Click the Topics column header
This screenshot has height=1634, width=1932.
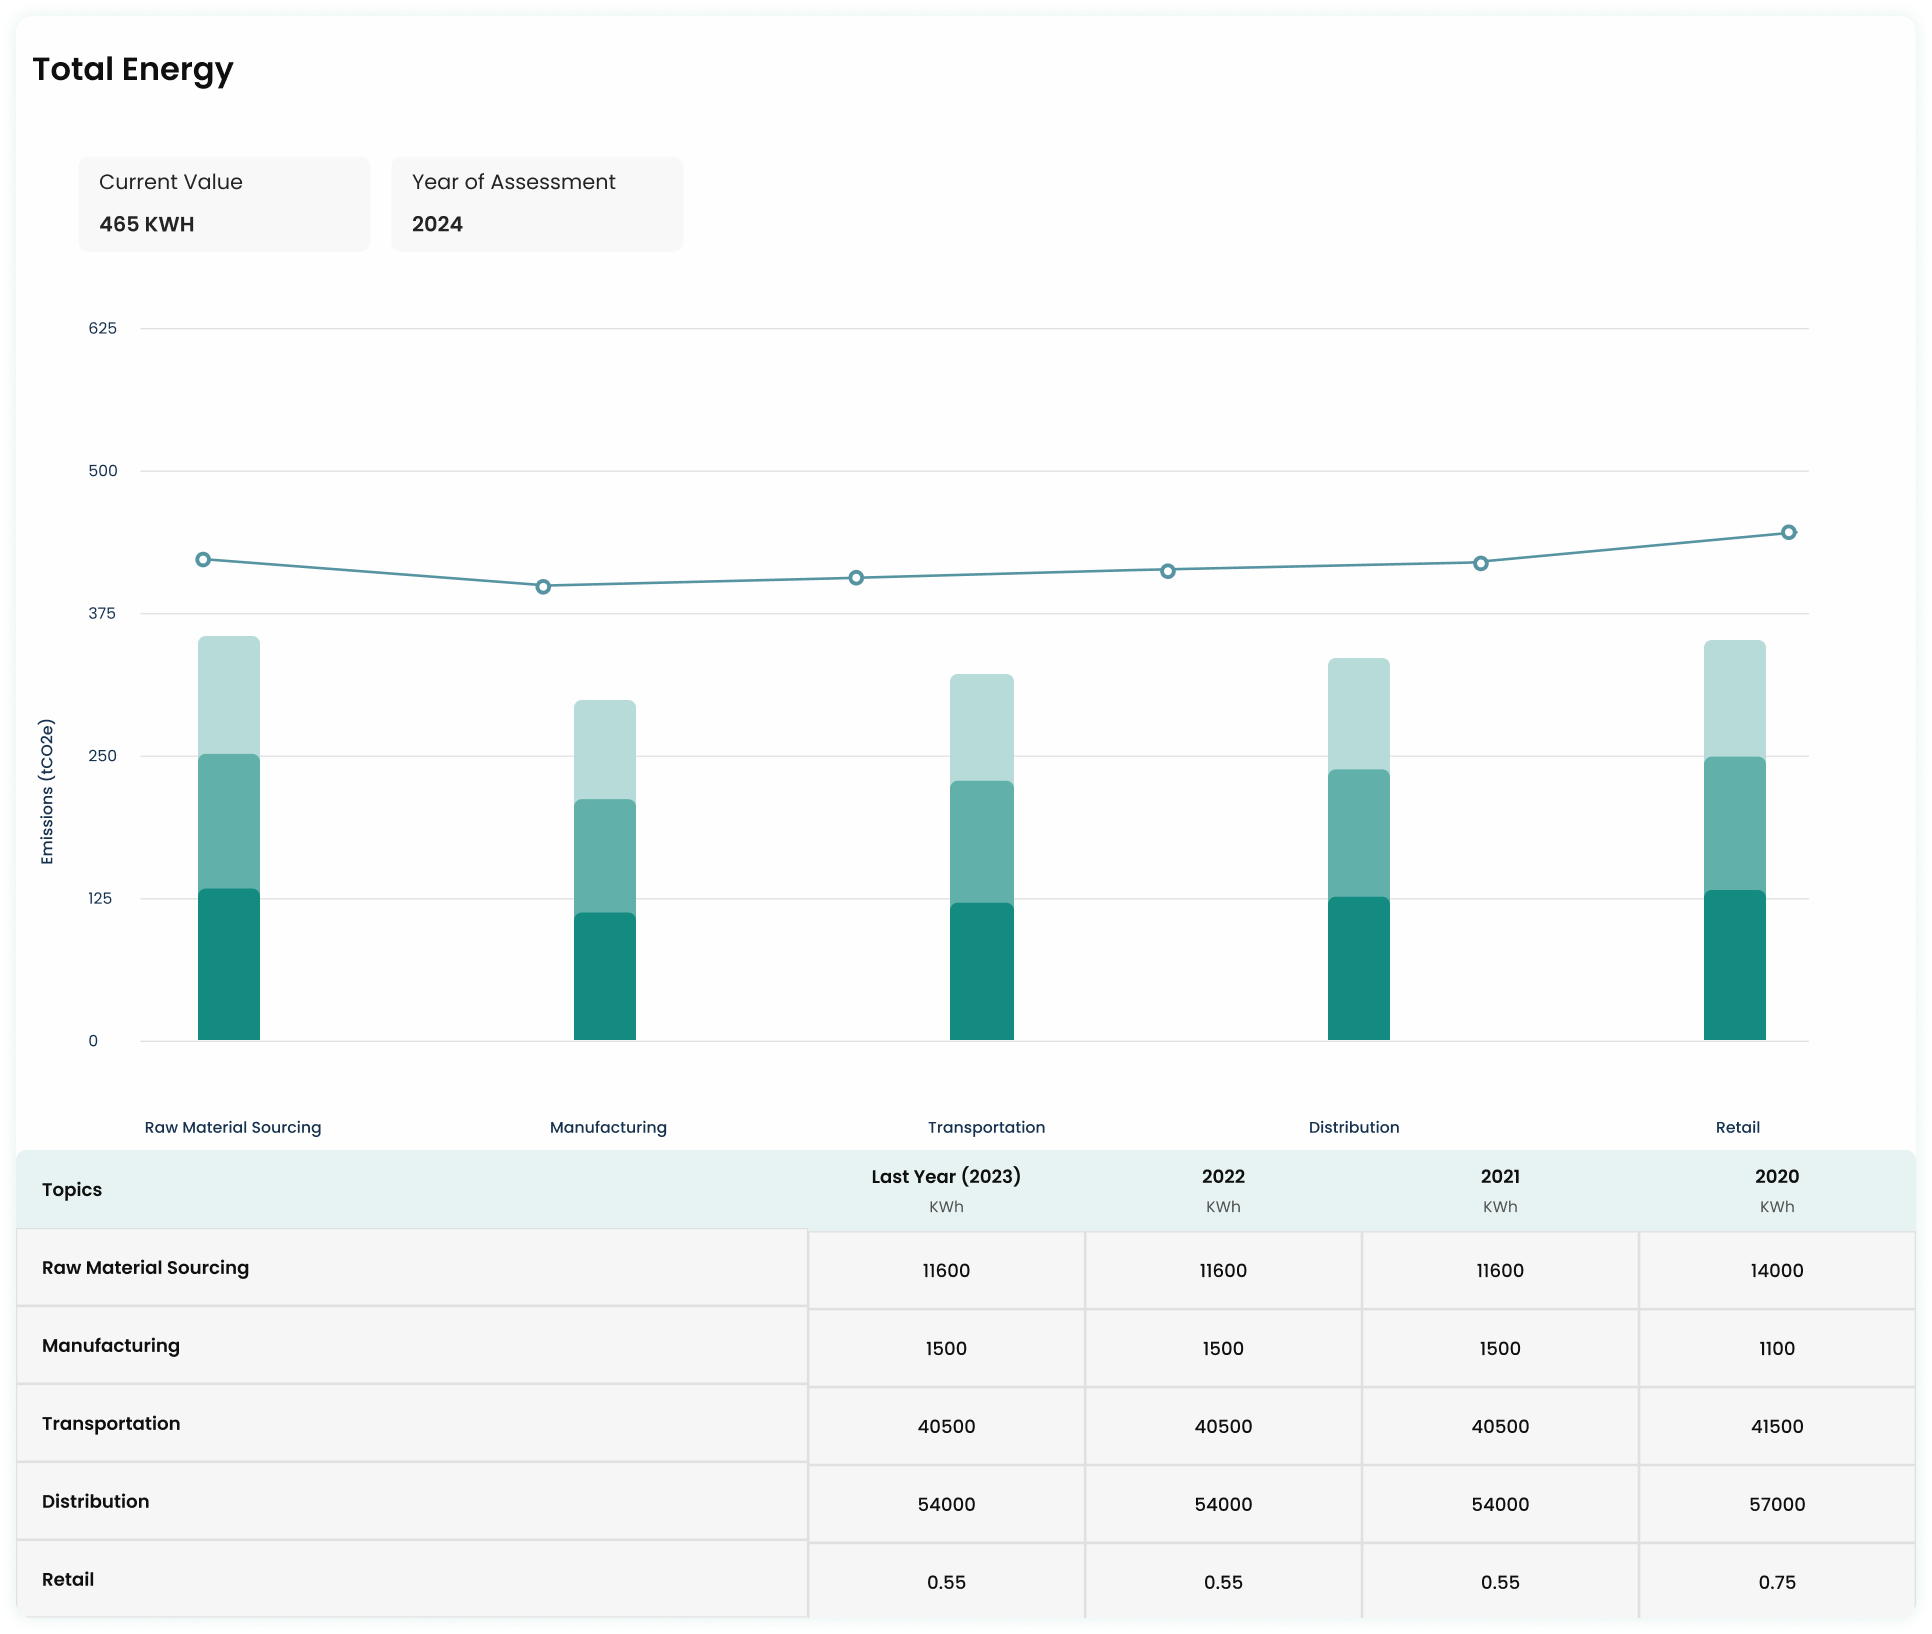coord(72,1189)
